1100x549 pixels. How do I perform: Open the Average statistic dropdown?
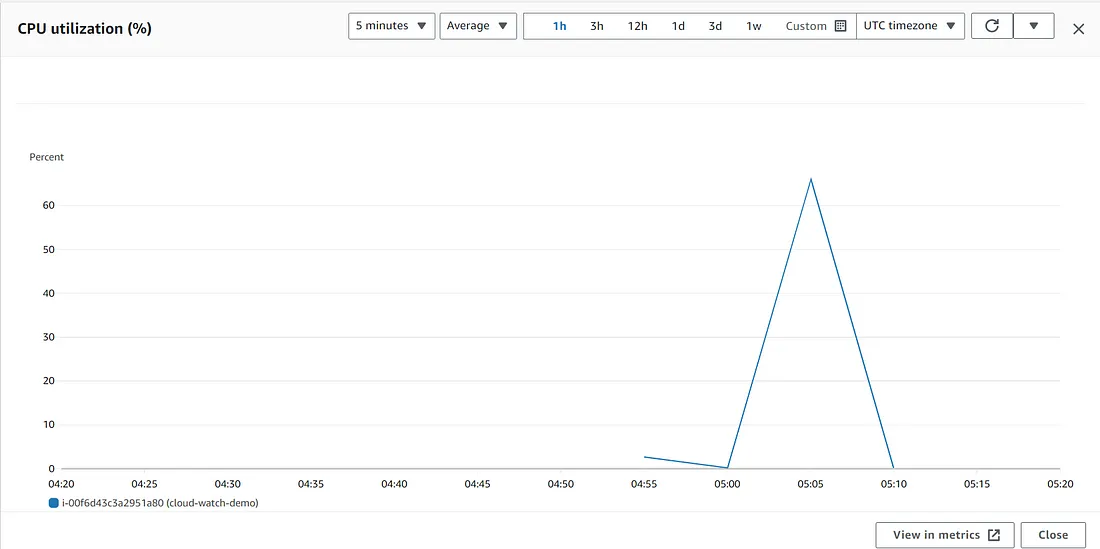point(478,26)
